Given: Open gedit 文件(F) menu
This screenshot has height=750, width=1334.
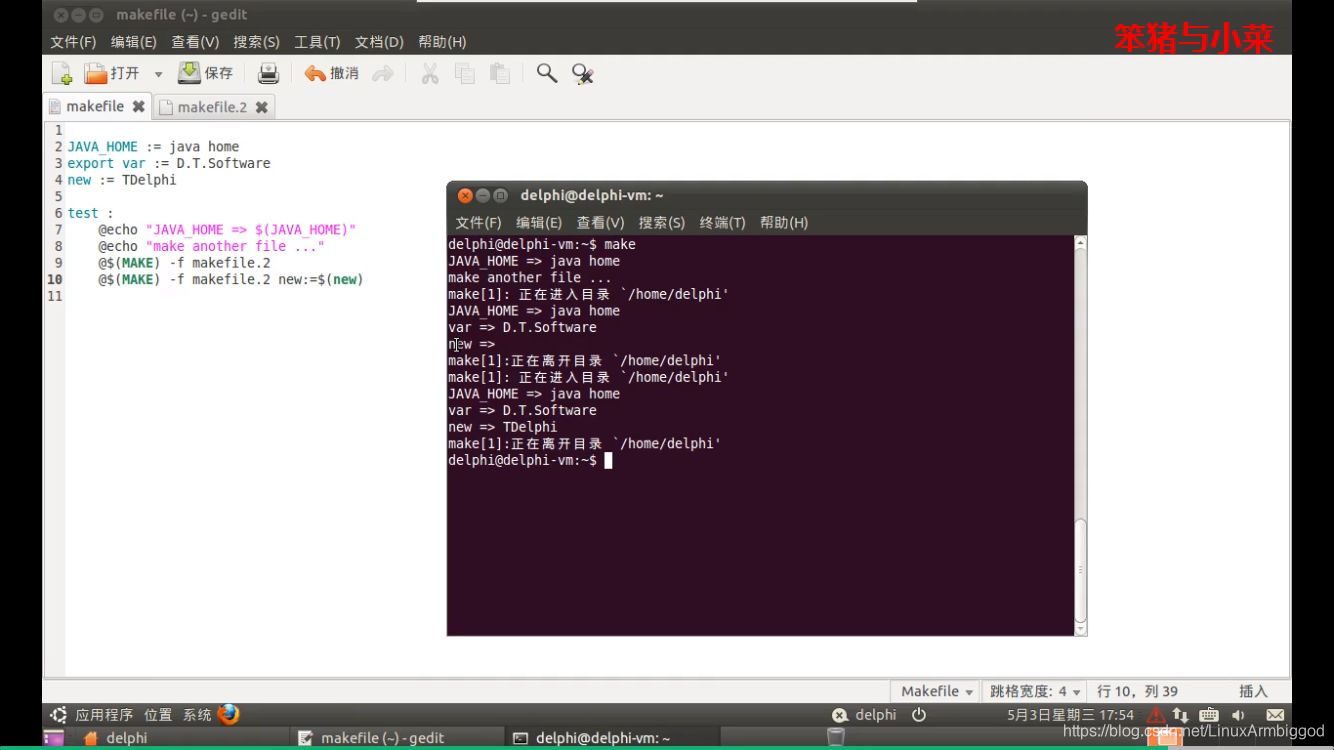Looking at the screenshot, I should pos(73,42).
